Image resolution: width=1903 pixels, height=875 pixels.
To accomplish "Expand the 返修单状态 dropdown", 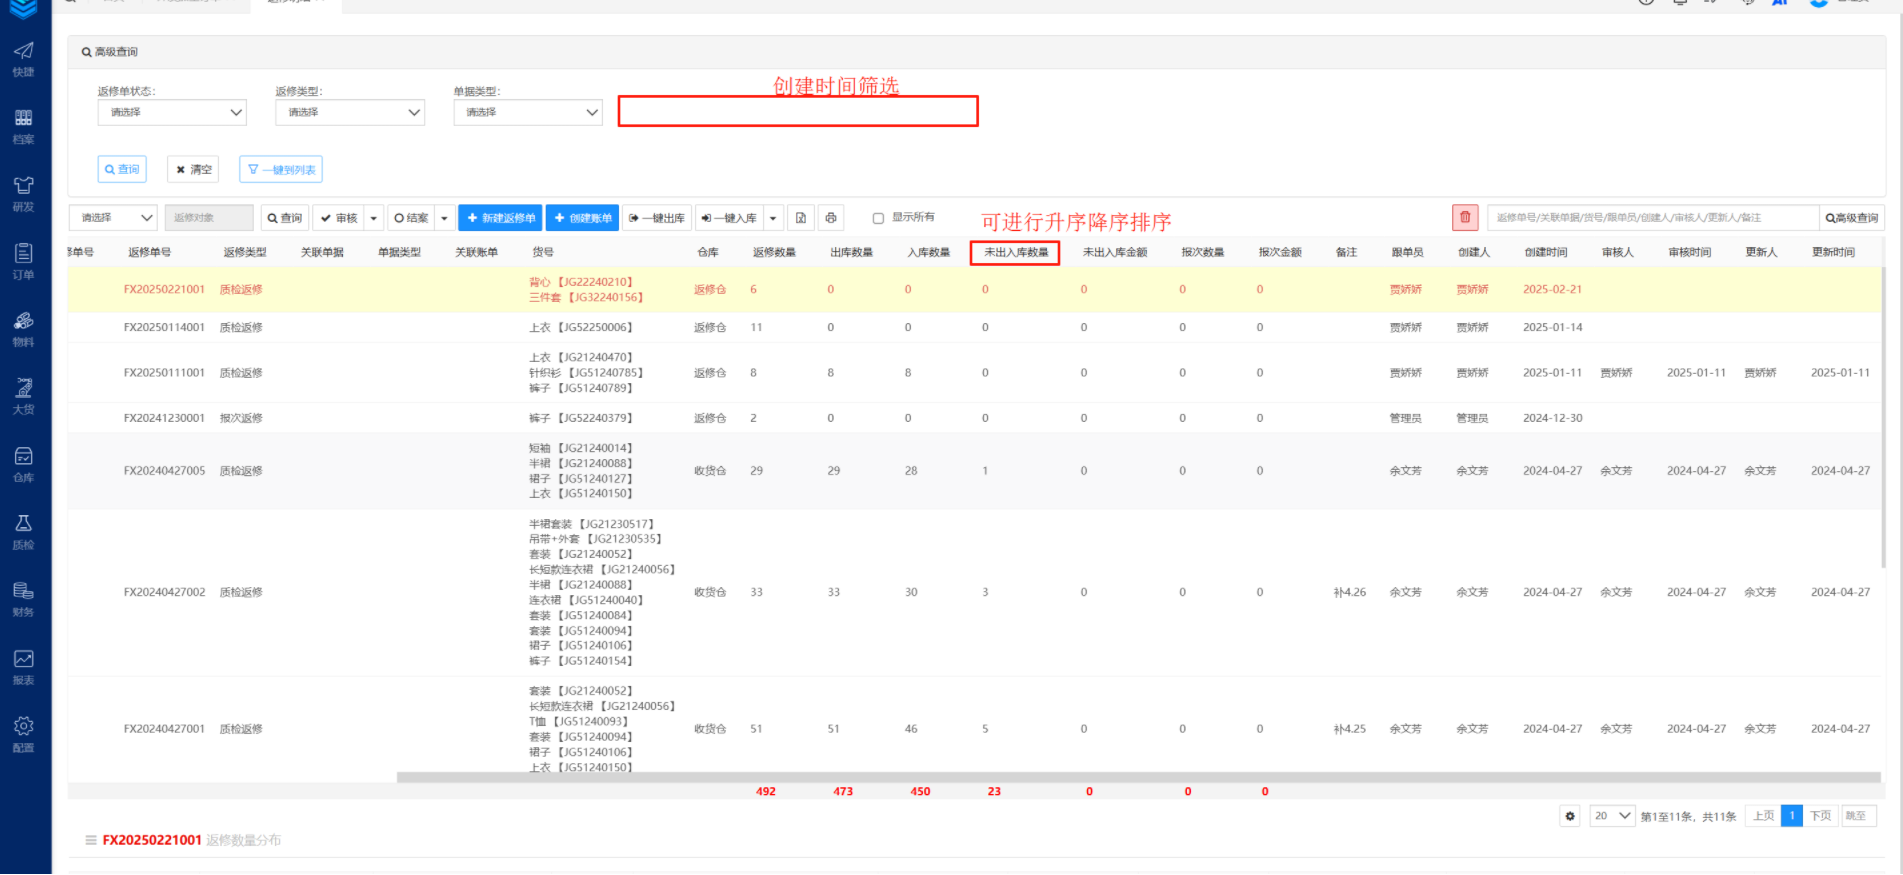I will [172, 112].
